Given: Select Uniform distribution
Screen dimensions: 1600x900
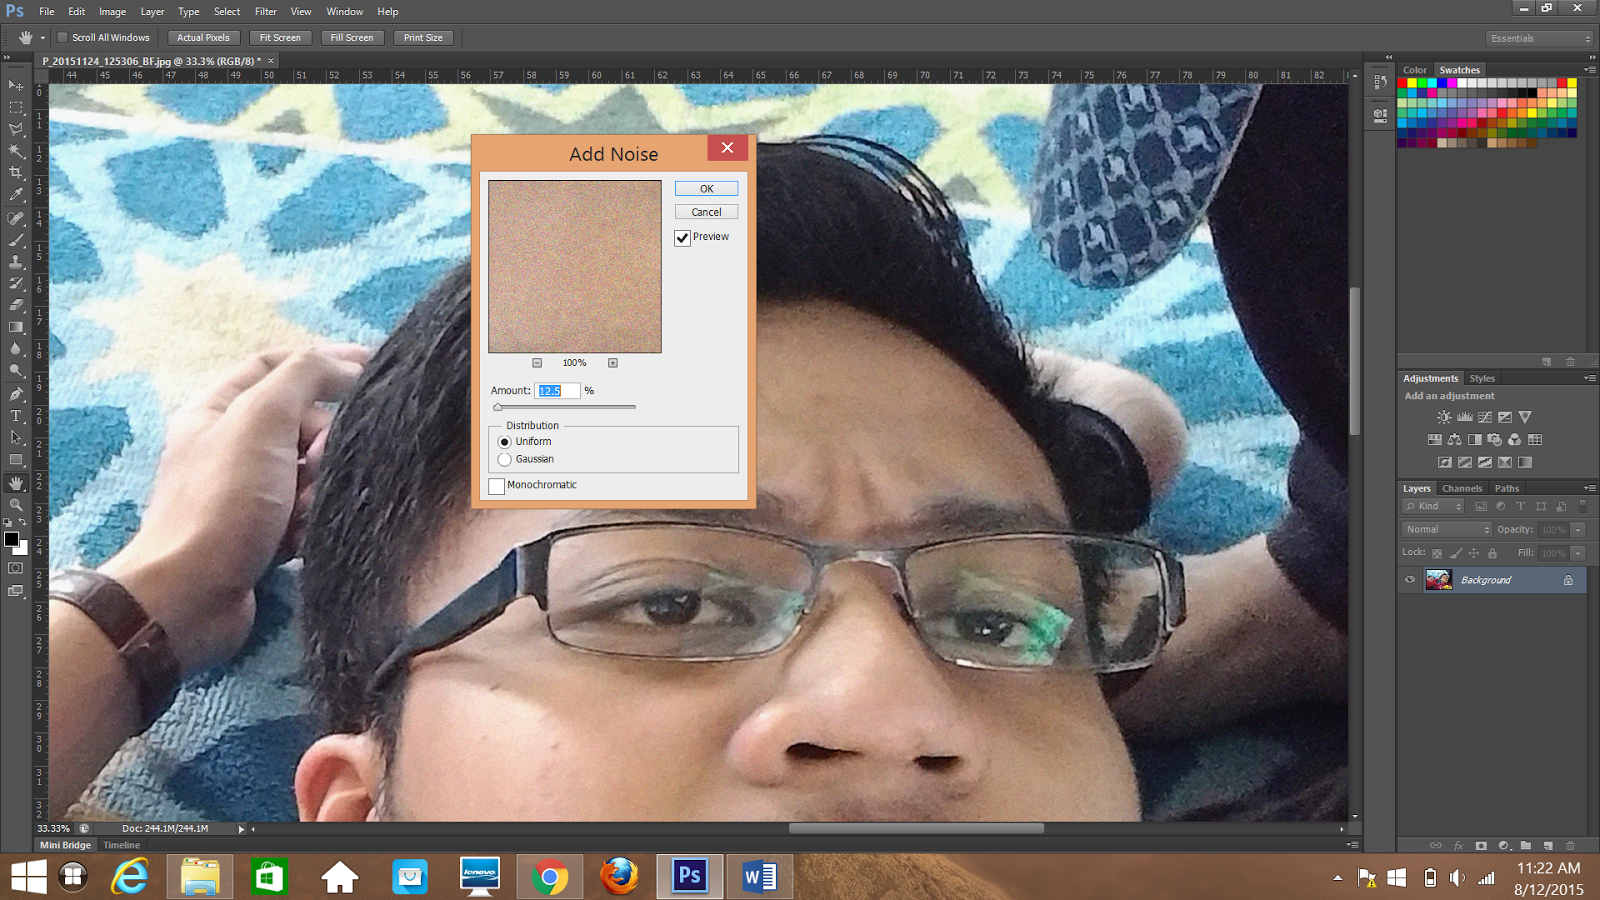Looking at the screenshot, I should point(504,442).
